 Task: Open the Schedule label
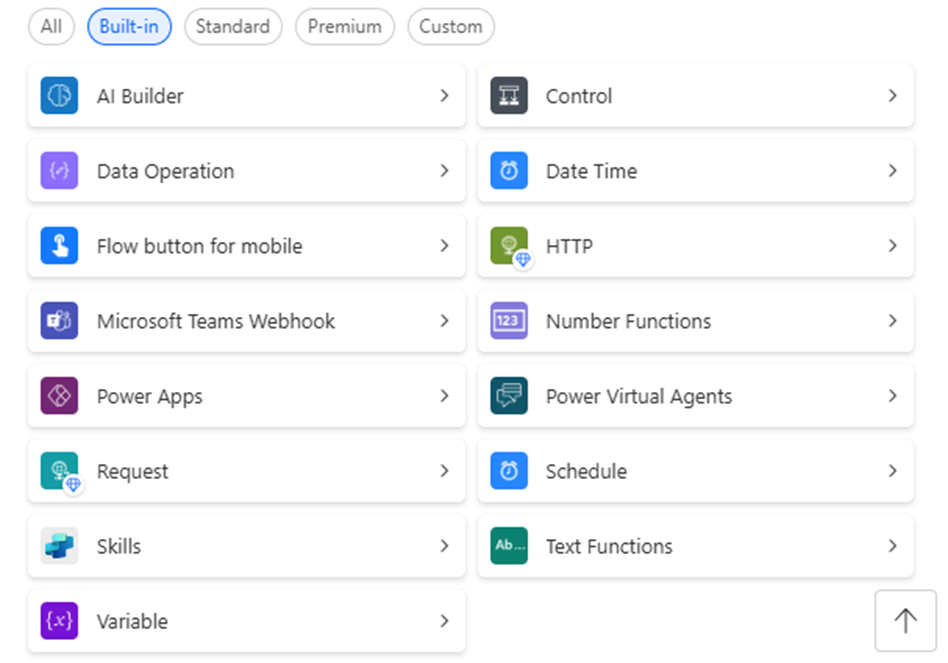click(586, 471)
